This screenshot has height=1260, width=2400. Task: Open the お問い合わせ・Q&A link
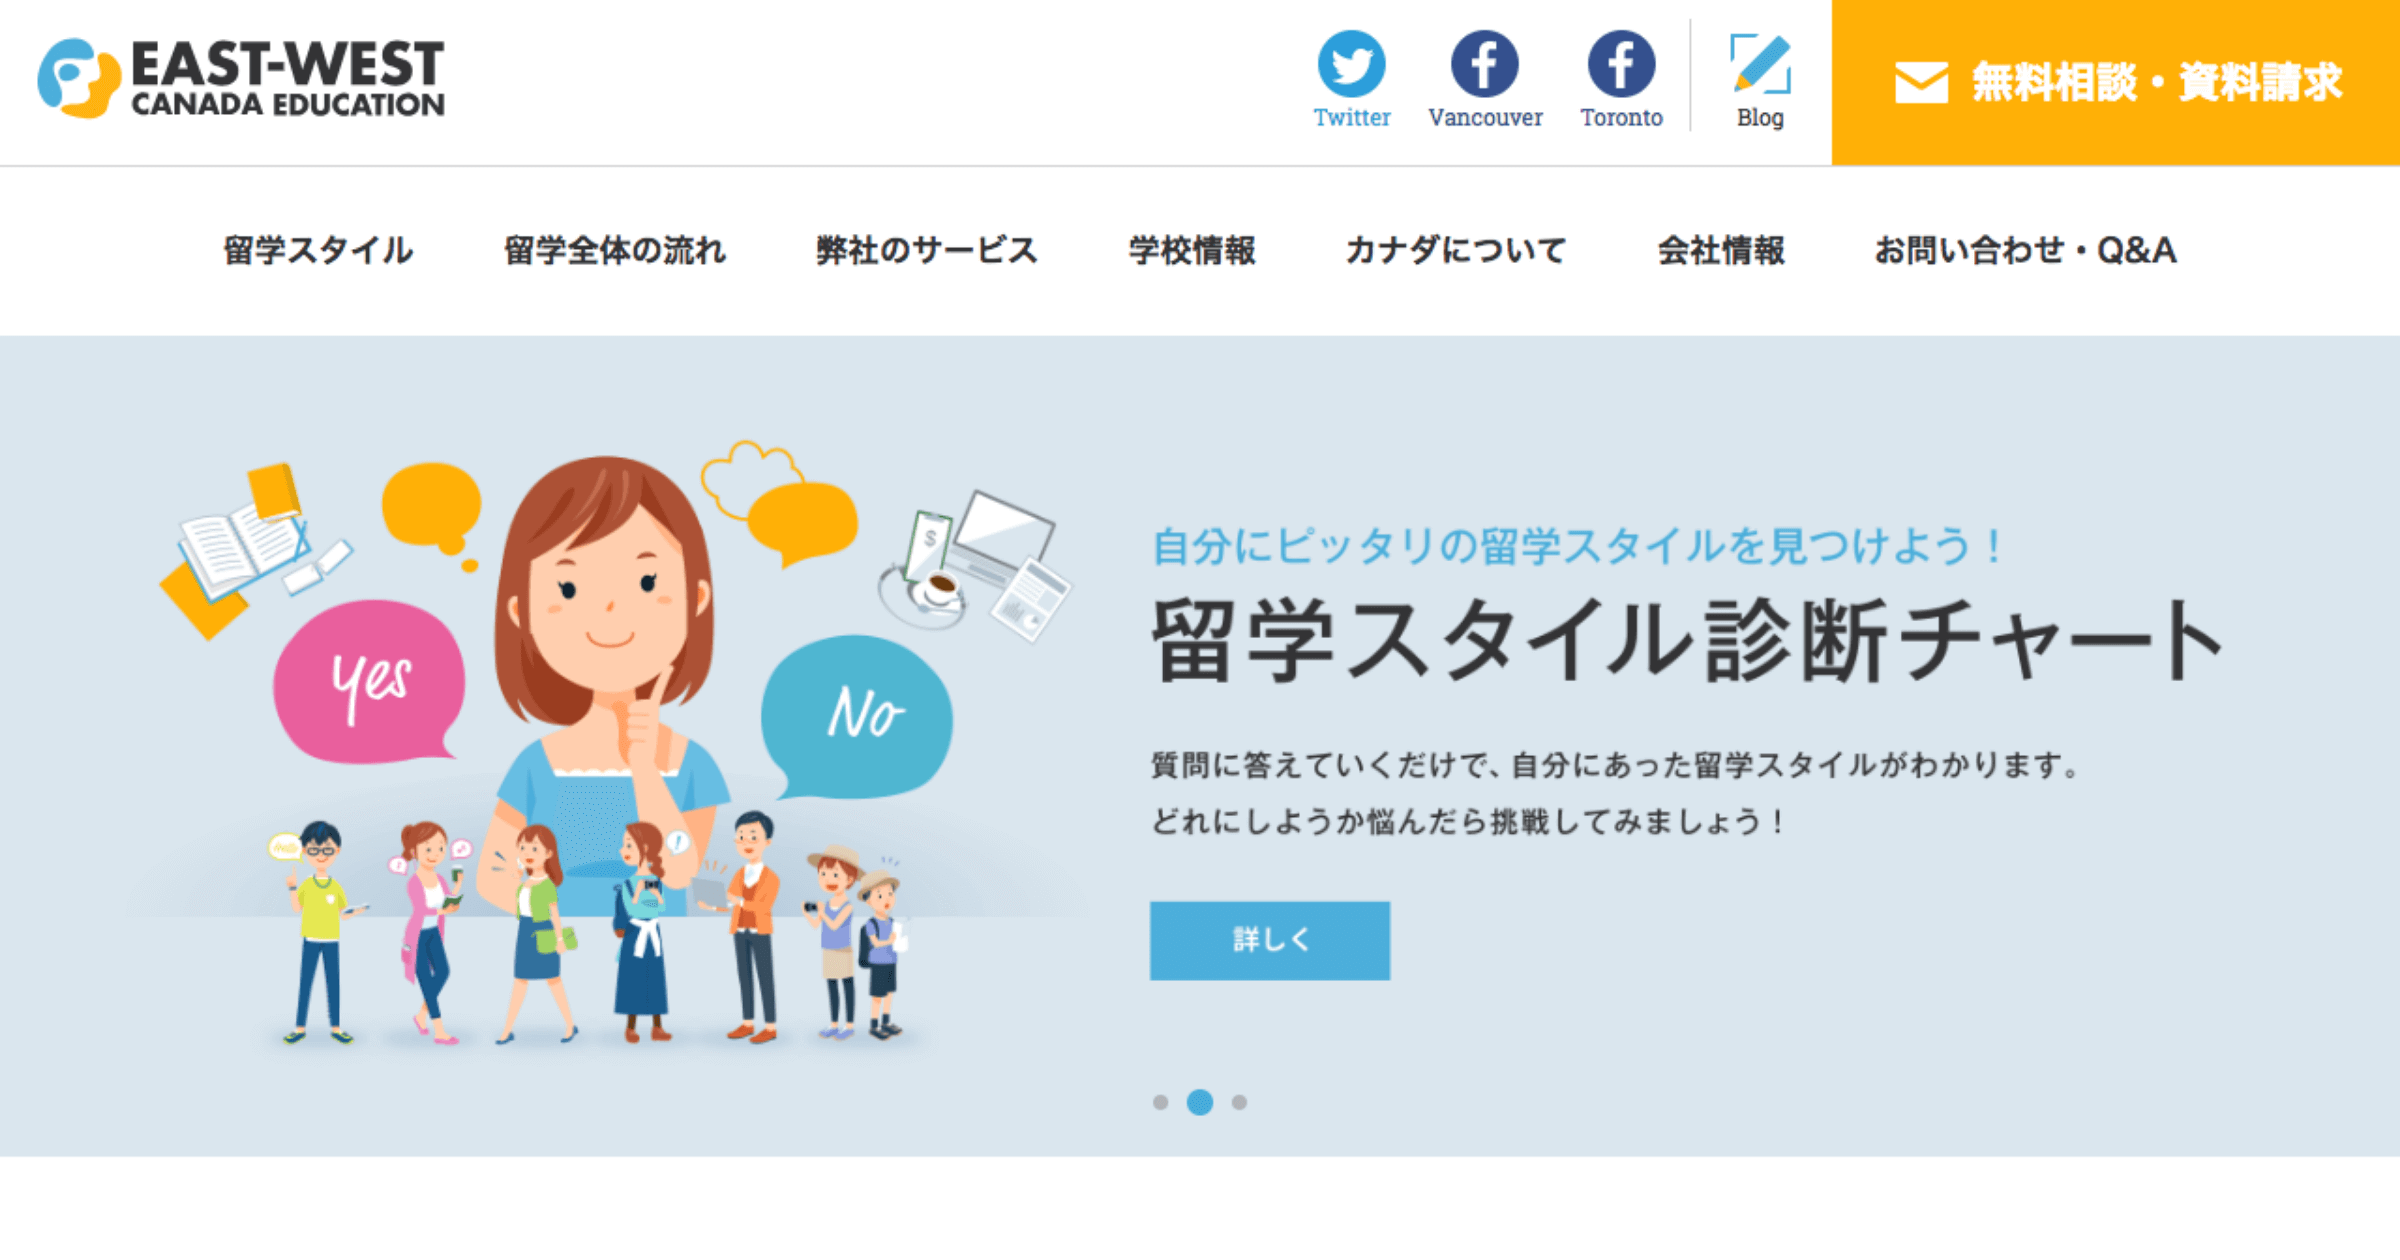(x=2025, y=250)
